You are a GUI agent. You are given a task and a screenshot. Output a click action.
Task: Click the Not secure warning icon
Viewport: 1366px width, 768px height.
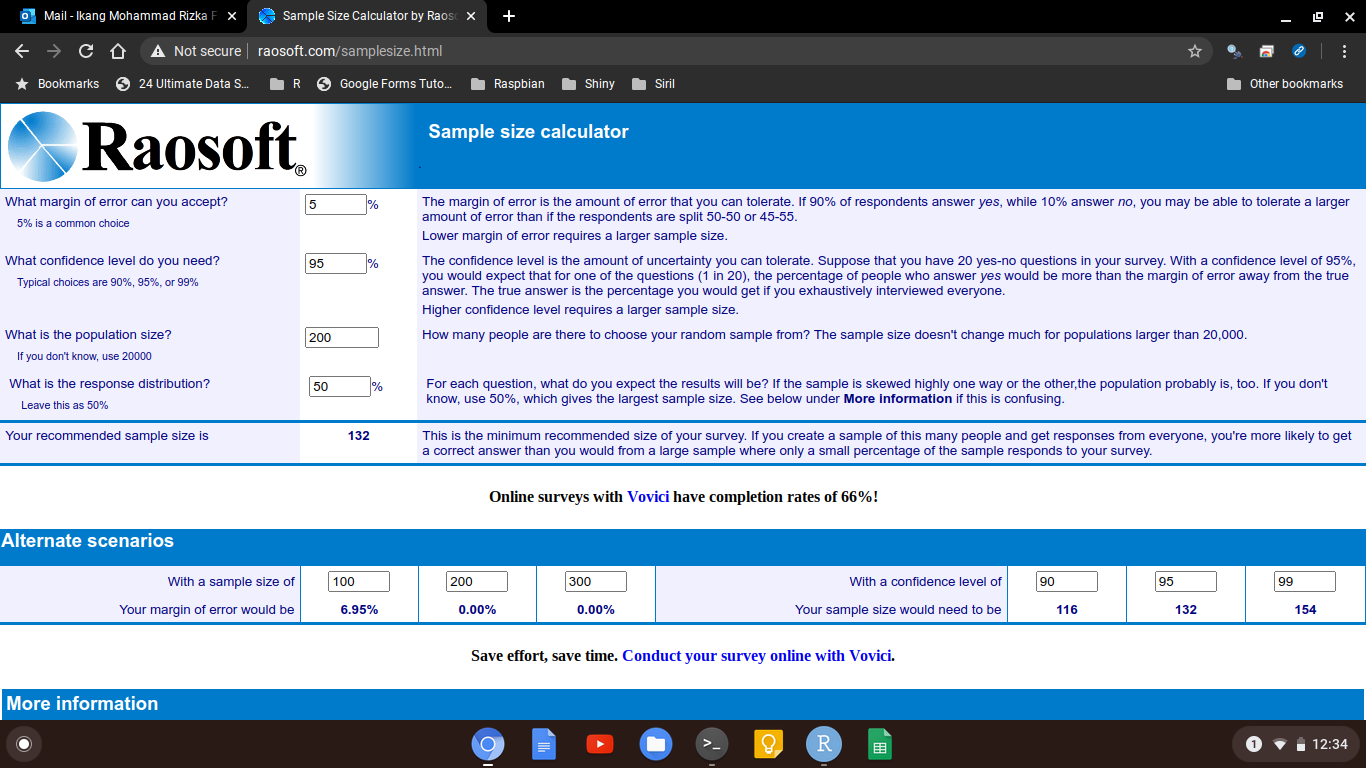coord(157,51)
